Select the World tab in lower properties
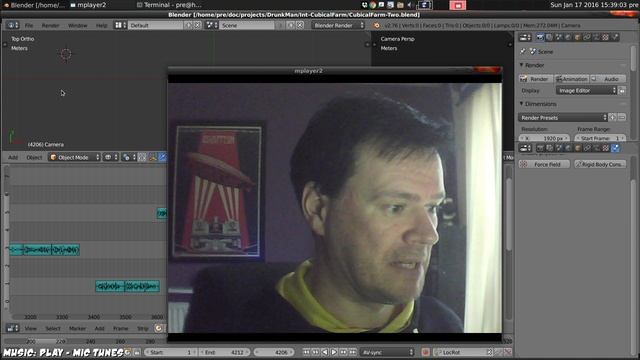640x360 pixels. 568,148
